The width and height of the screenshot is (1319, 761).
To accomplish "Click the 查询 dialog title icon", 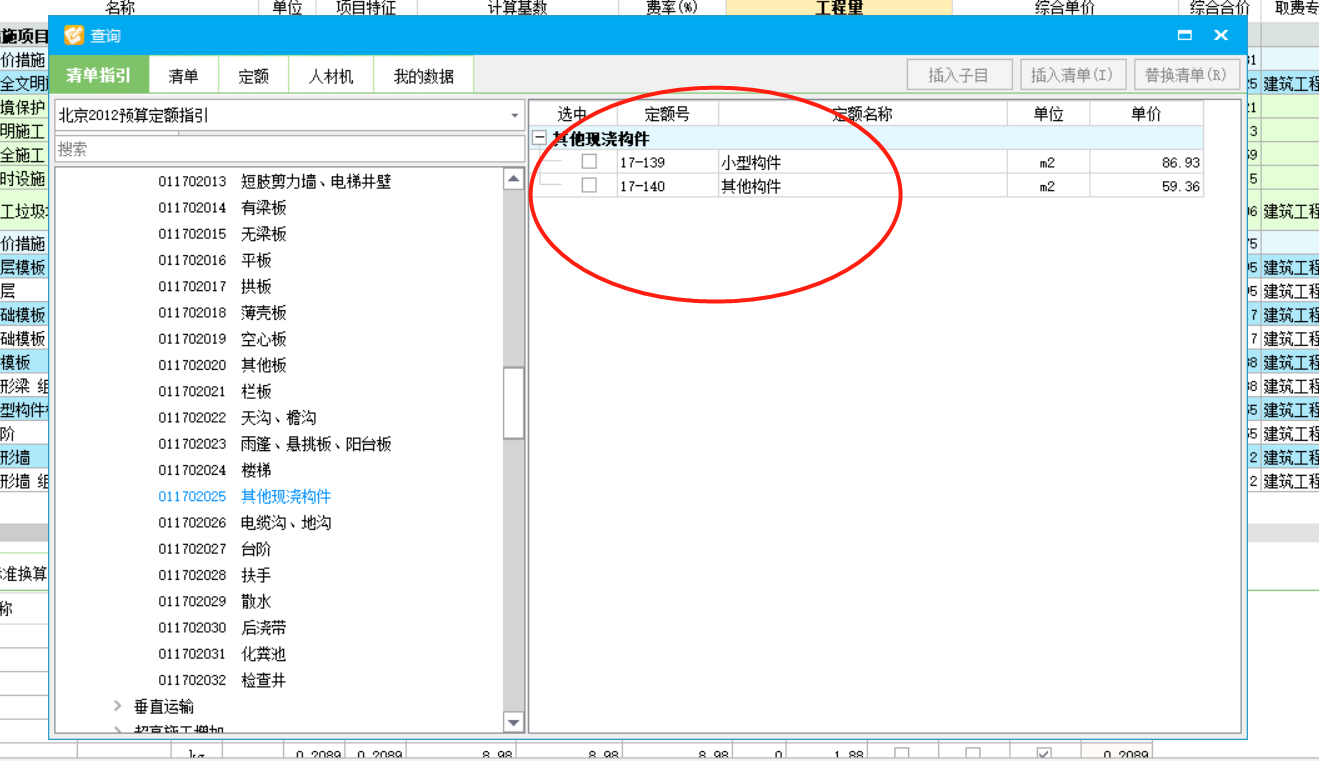I will pos(73,35).
